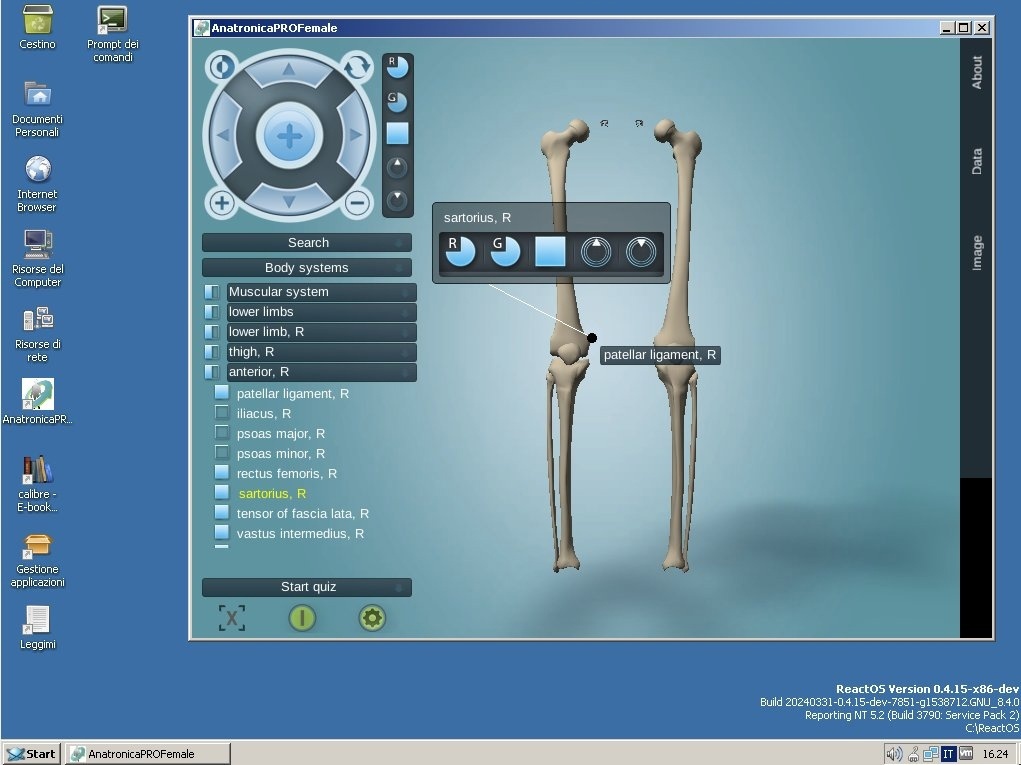Screen dimensions: 1021x765
Task: Click the reset rotation arrows icon
Action: click(357, 66)
